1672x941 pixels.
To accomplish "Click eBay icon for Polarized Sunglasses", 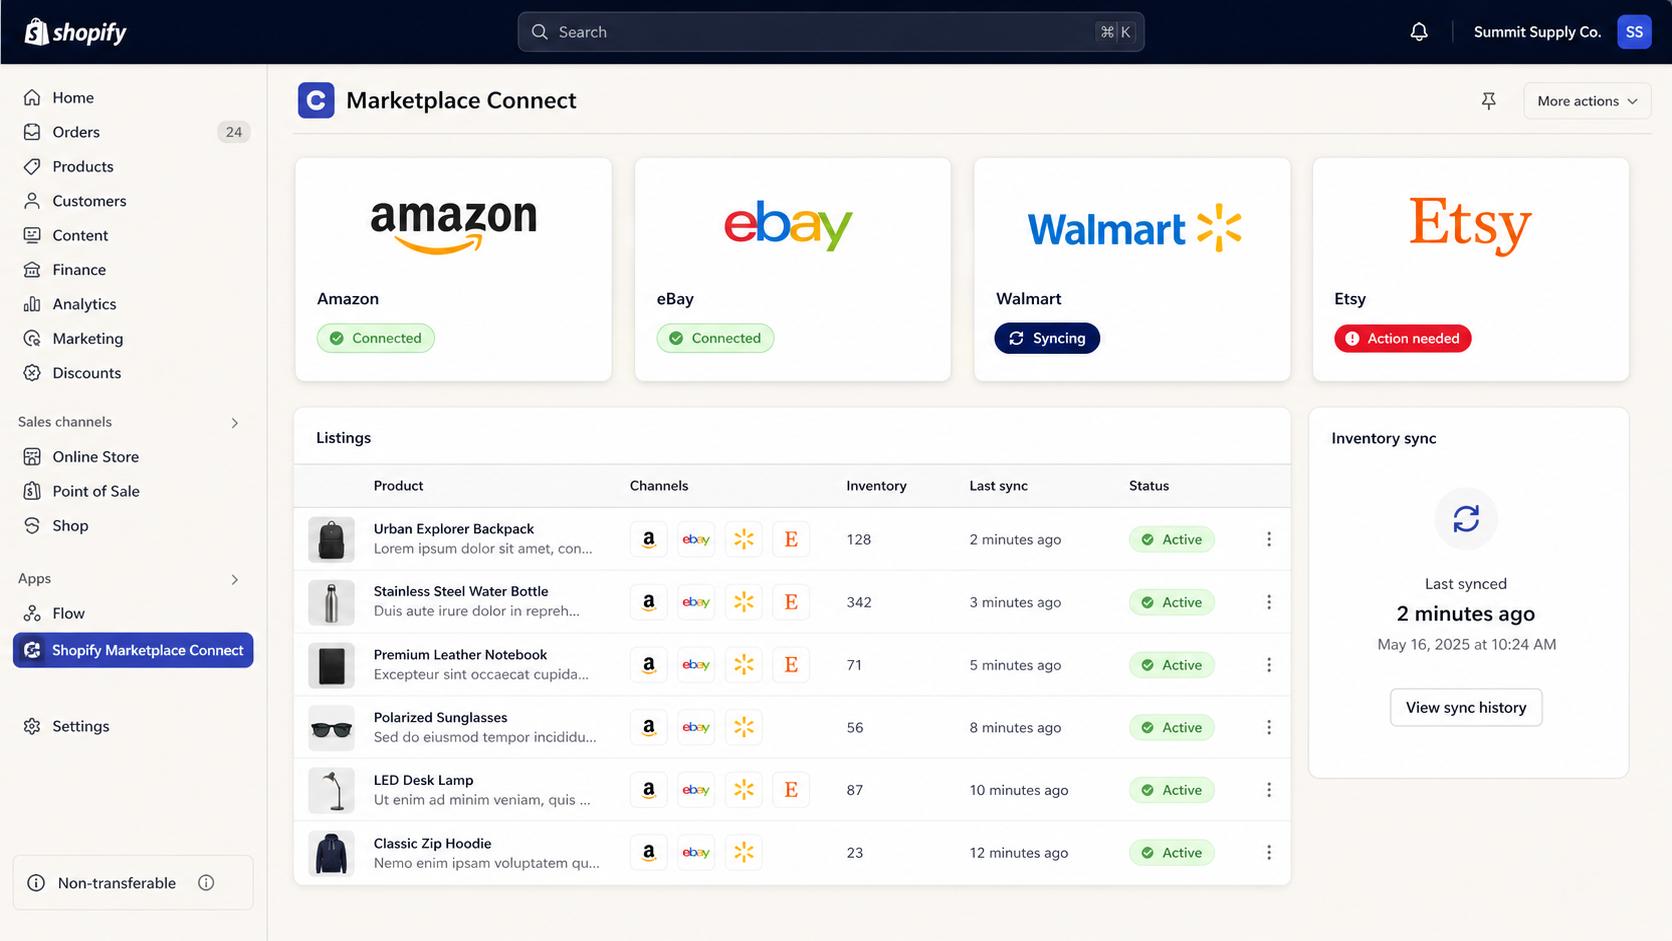I will (696, 727).
